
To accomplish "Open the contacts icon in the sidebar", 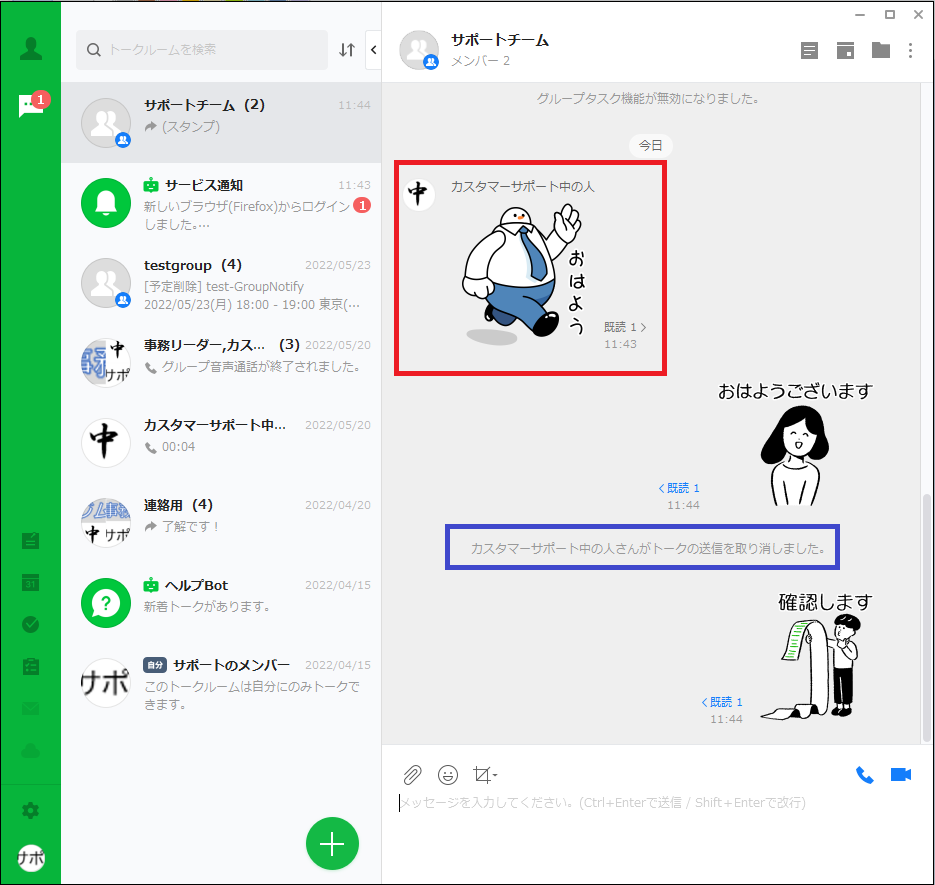I will point(30,48).
